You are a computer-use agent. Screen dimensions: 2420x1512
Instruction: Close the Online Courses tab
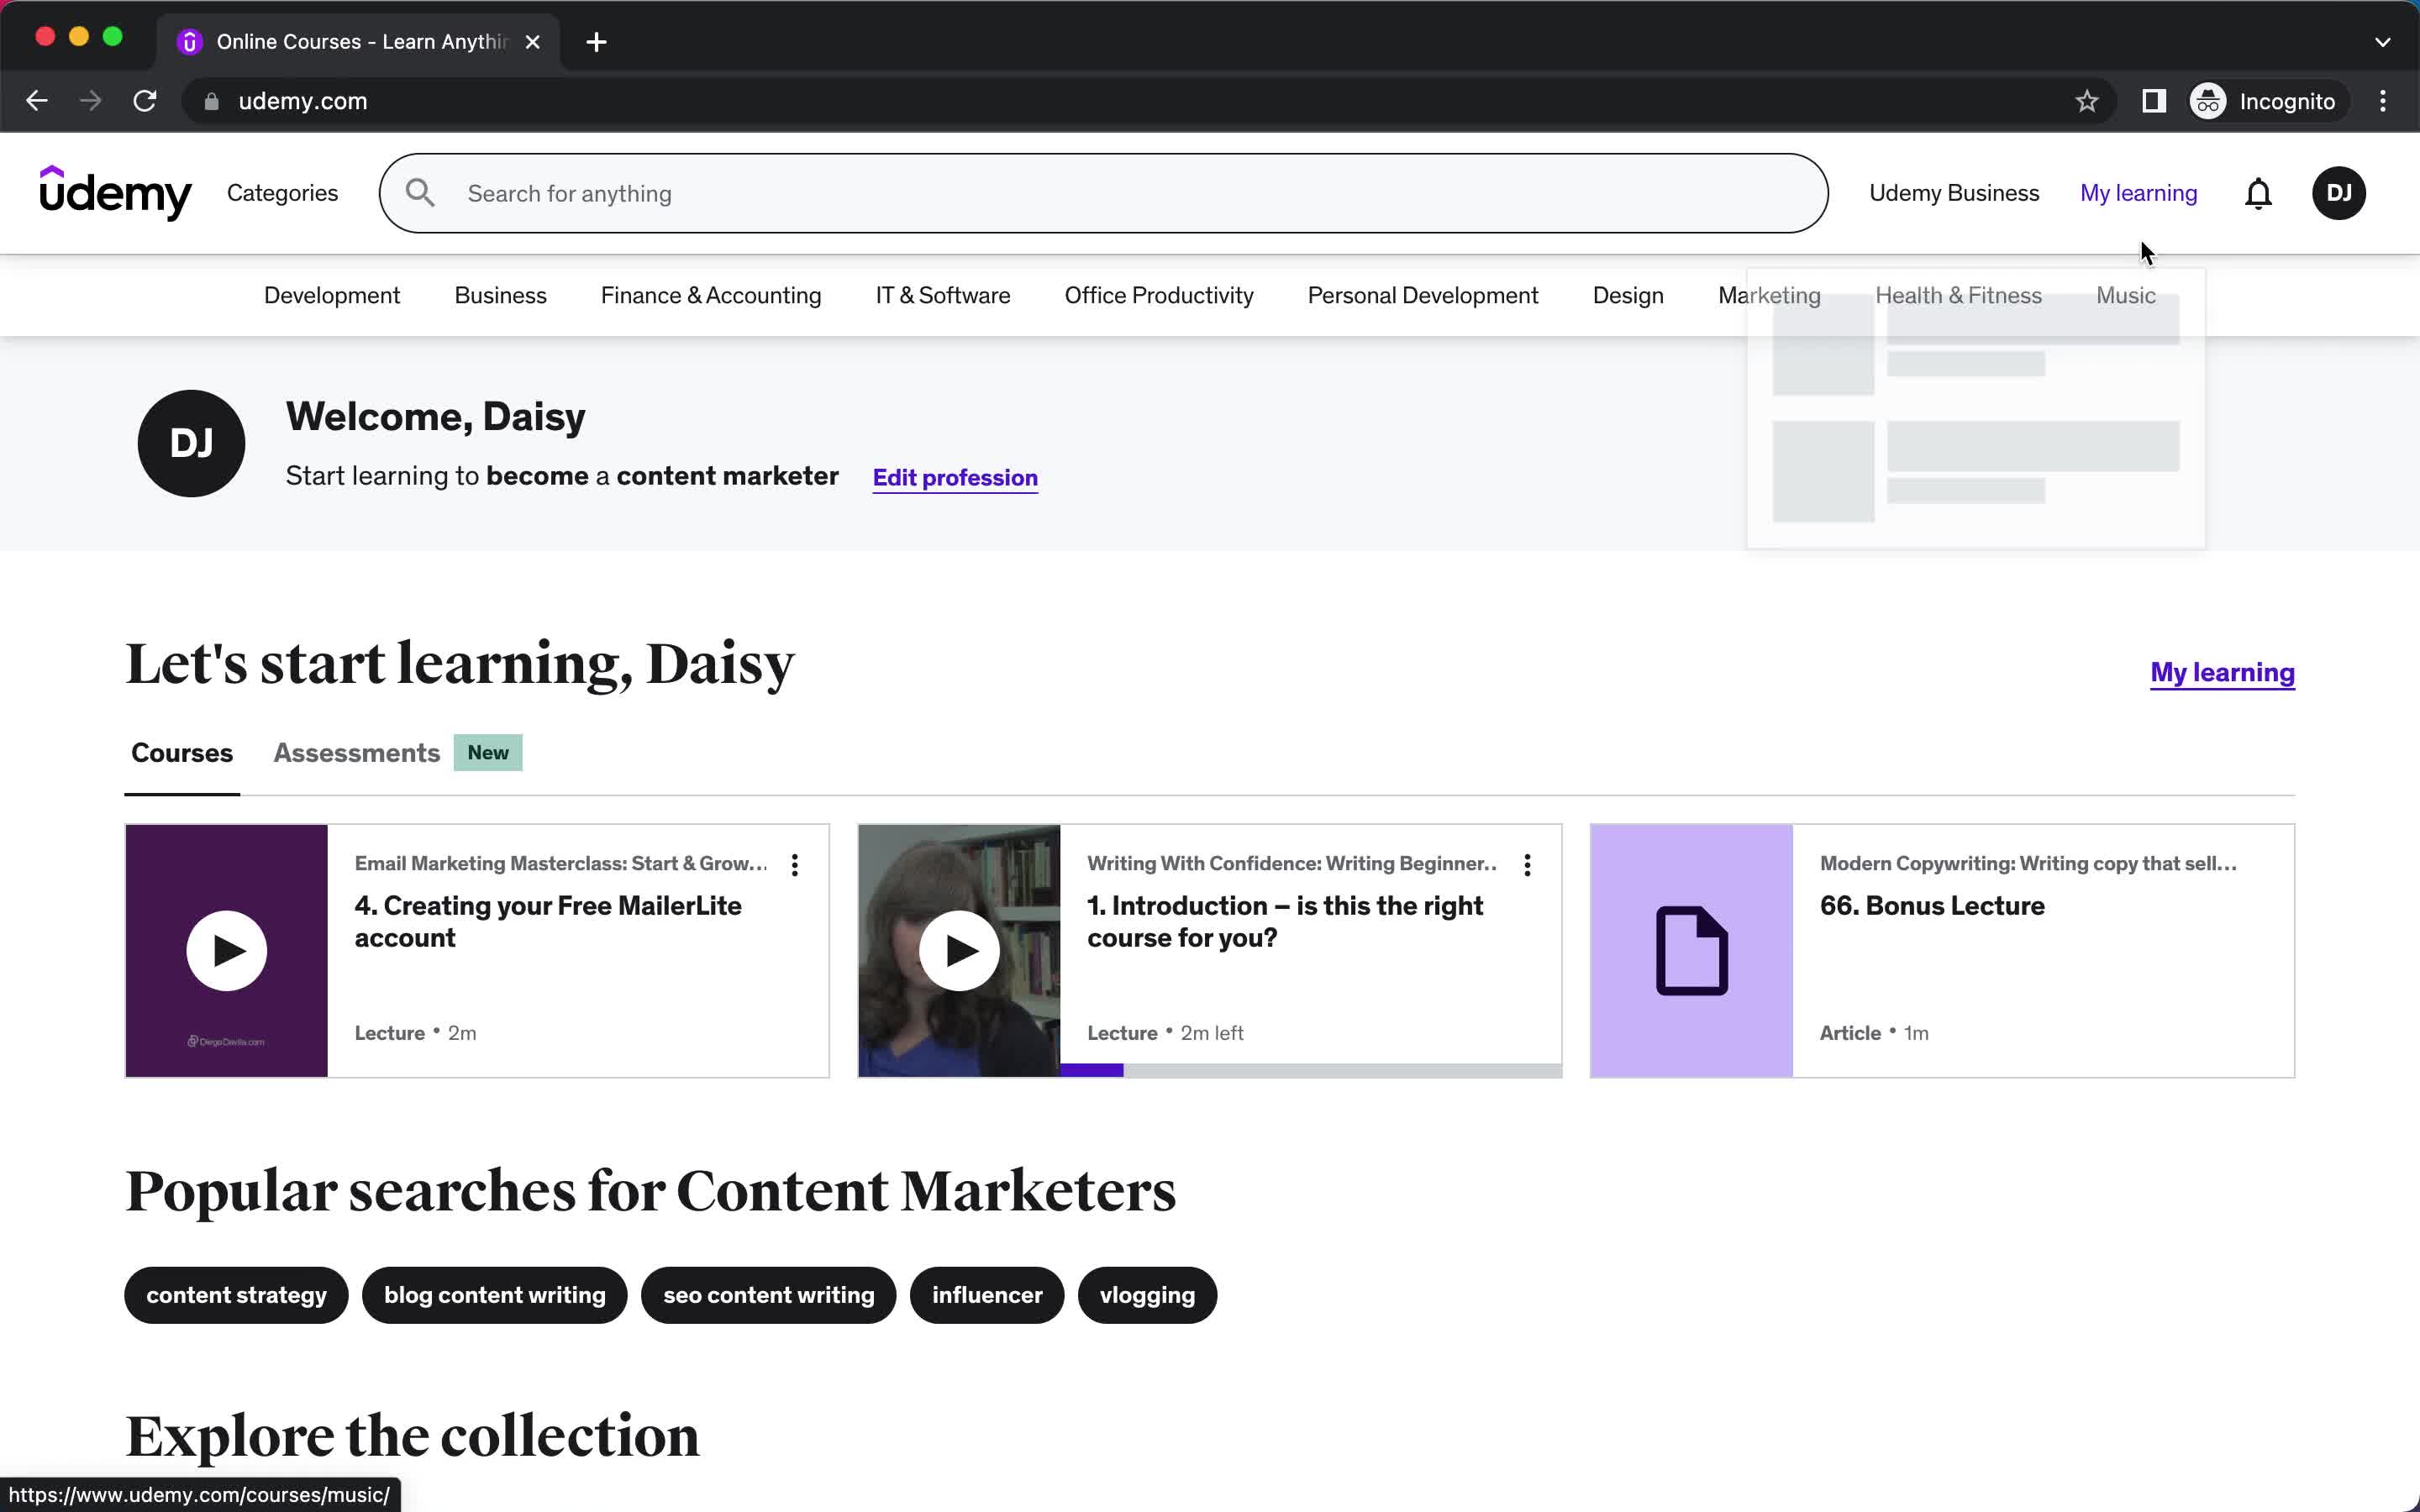(533, 42)
